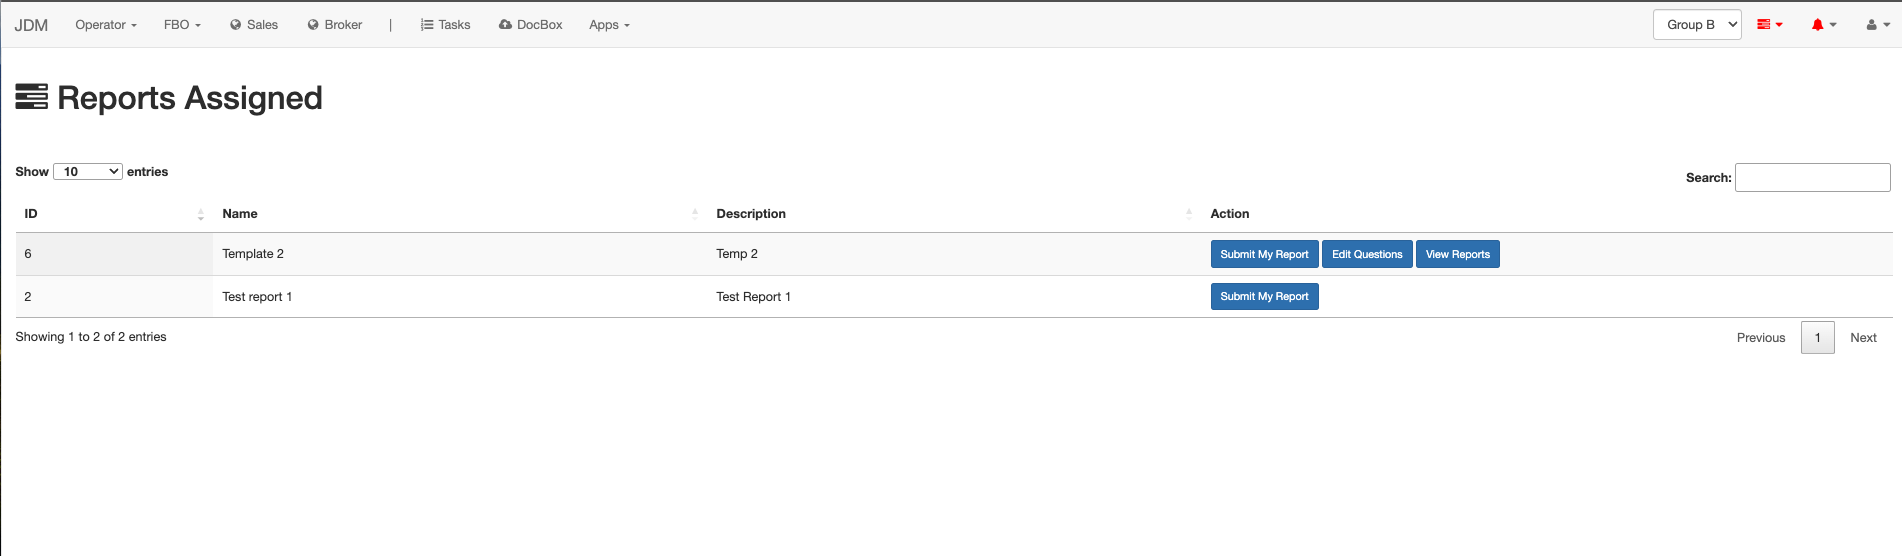Expand the FBO menu
1902x556 pixels.
tap(182, 25)
